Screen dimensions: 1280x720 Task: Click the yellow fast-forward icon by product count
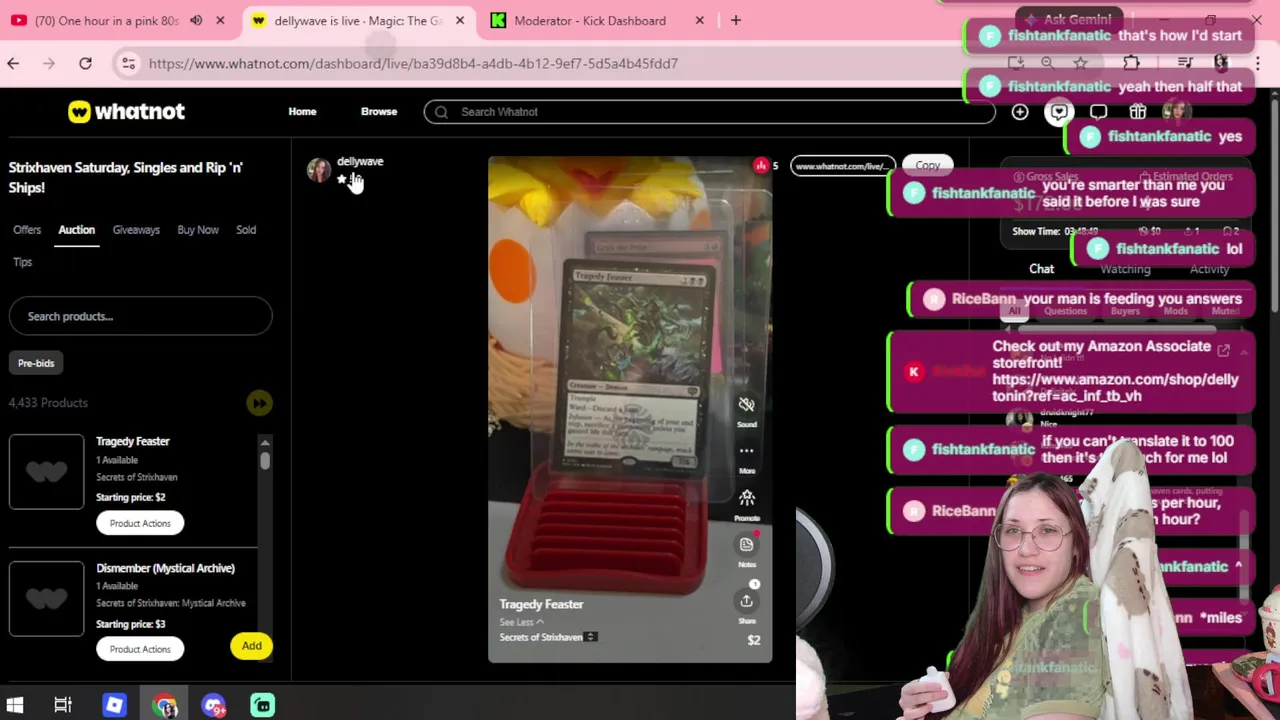pyautogui.click(x=259, y=403)
